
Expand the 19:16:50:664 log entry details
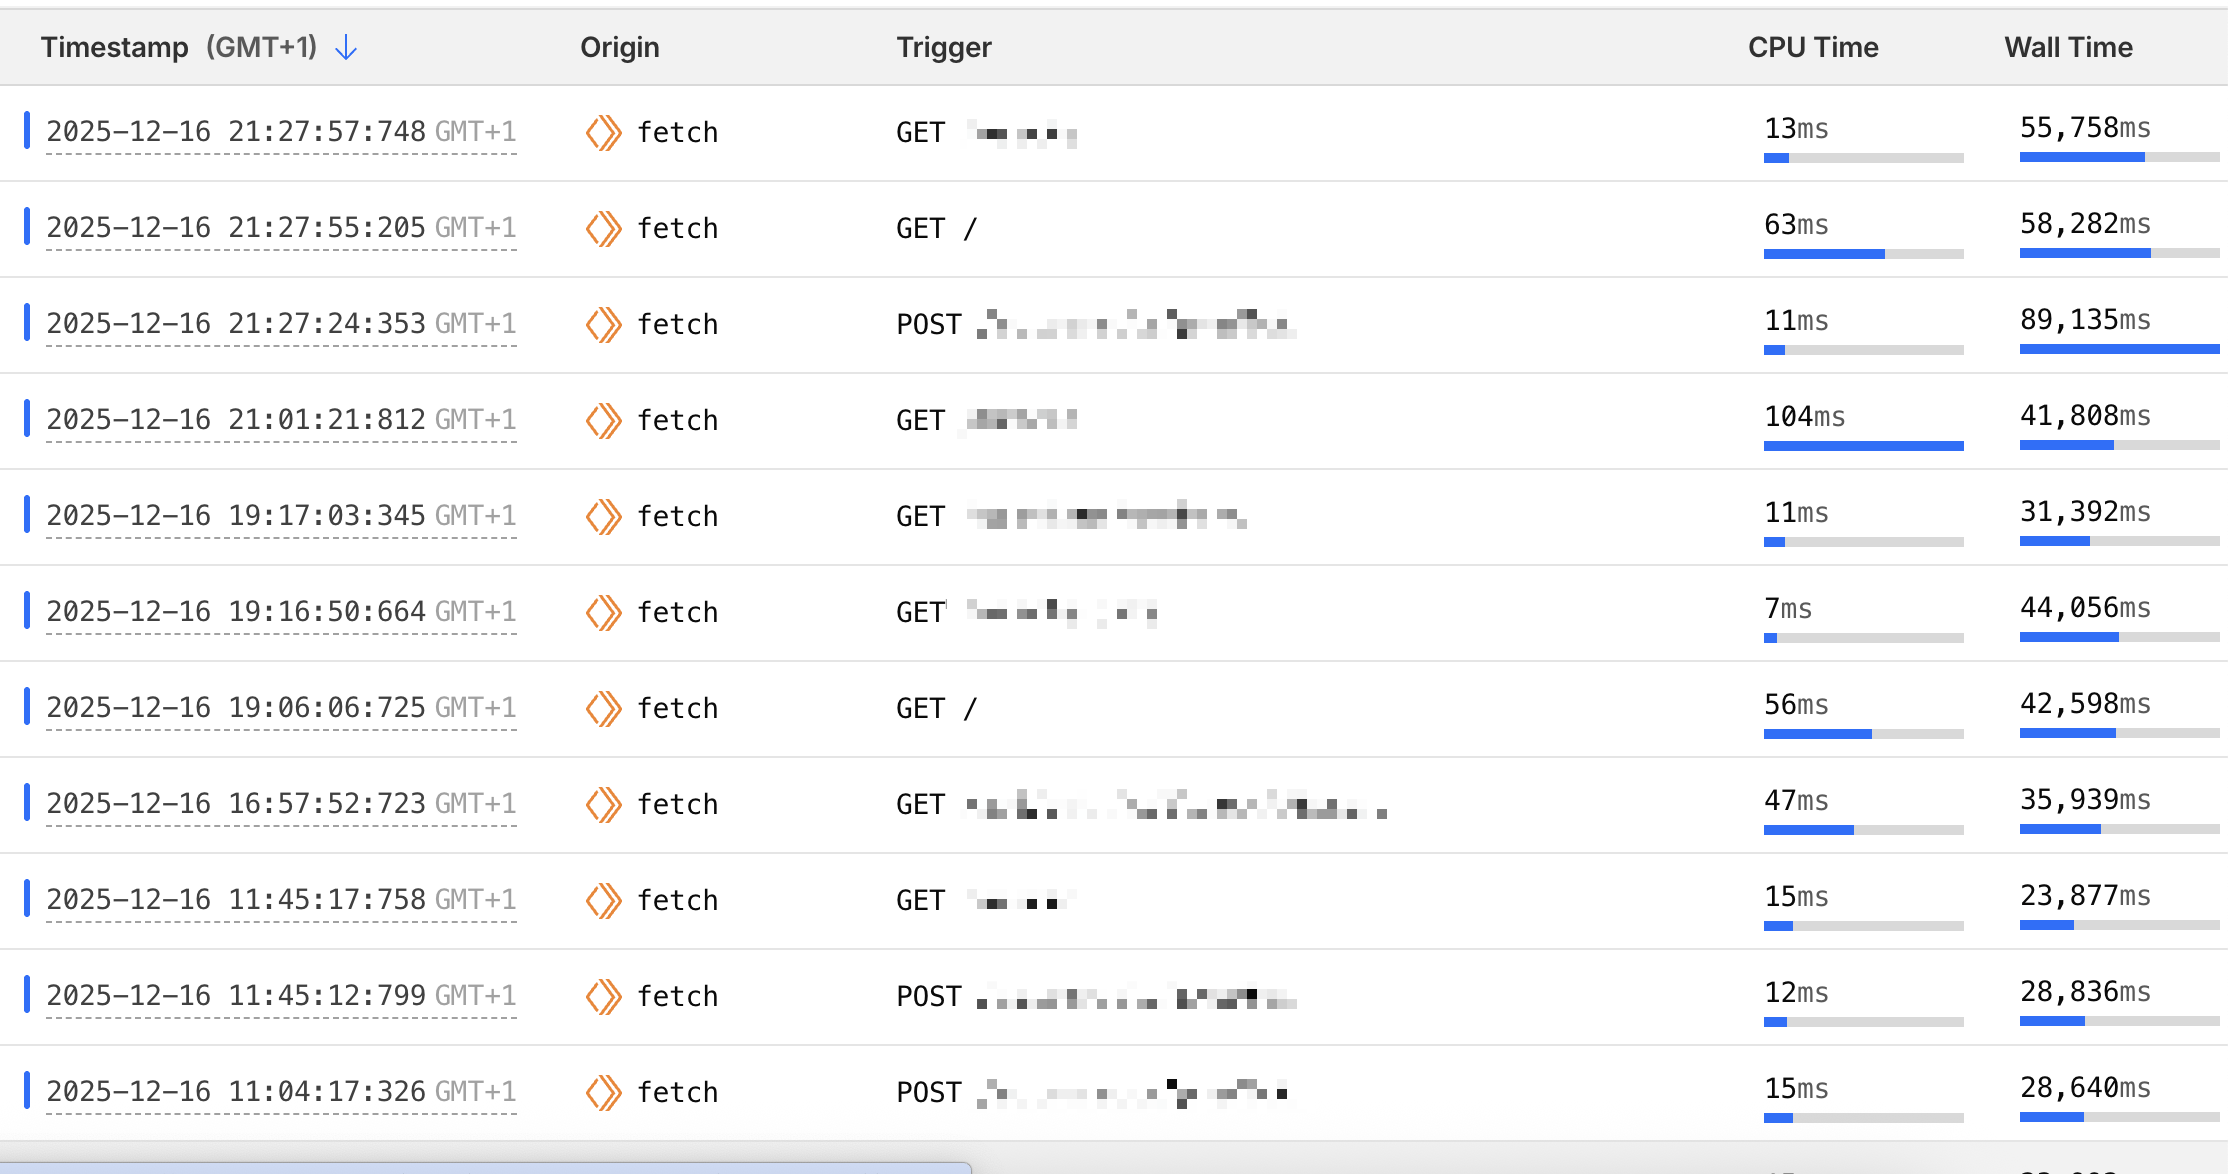(x=281, y=611)
